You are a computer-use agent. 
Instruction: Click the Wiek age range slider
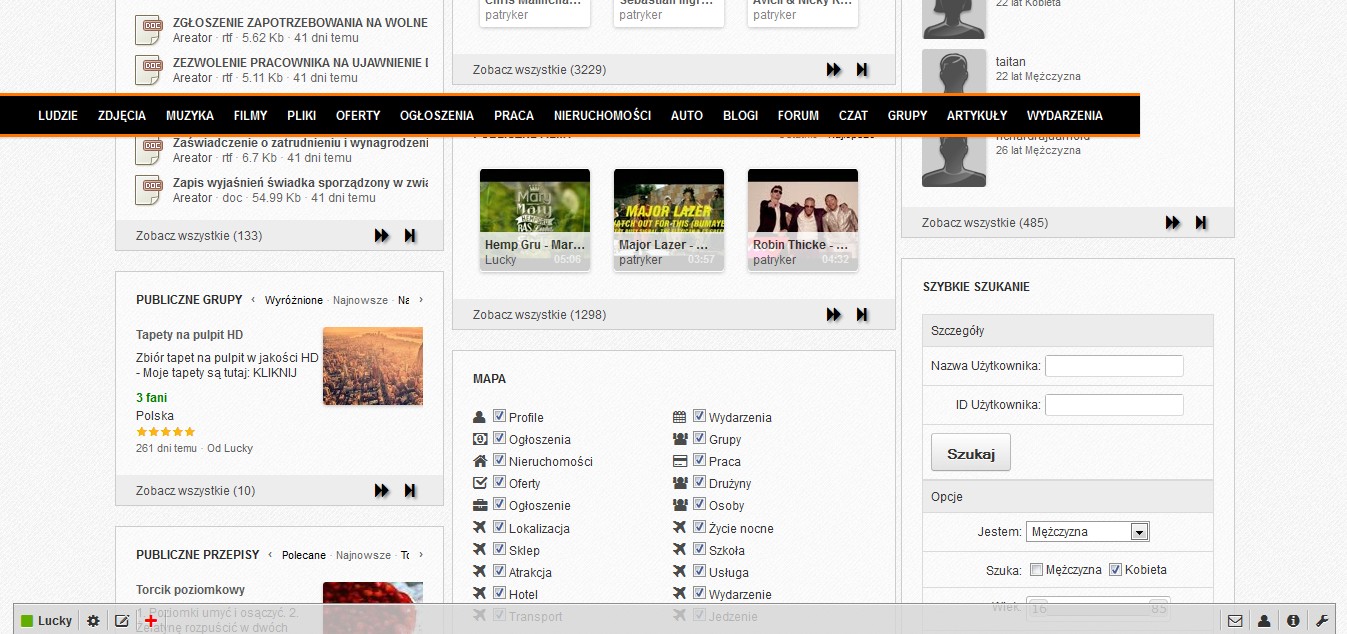[1097, 607]
